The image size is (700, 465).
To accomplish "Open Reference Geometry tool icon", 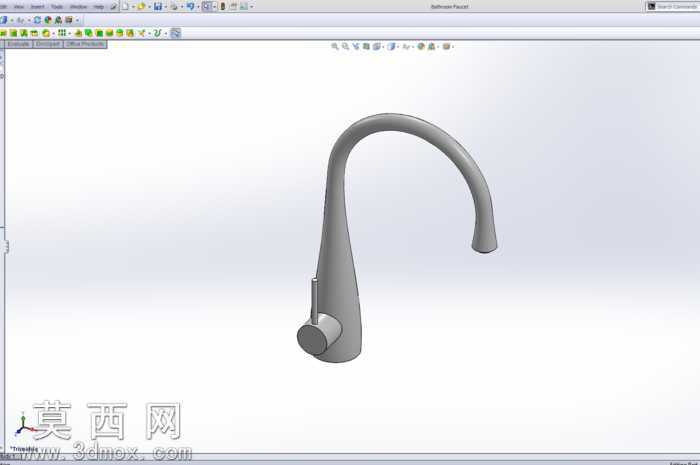I will click(x=142, y=33).
